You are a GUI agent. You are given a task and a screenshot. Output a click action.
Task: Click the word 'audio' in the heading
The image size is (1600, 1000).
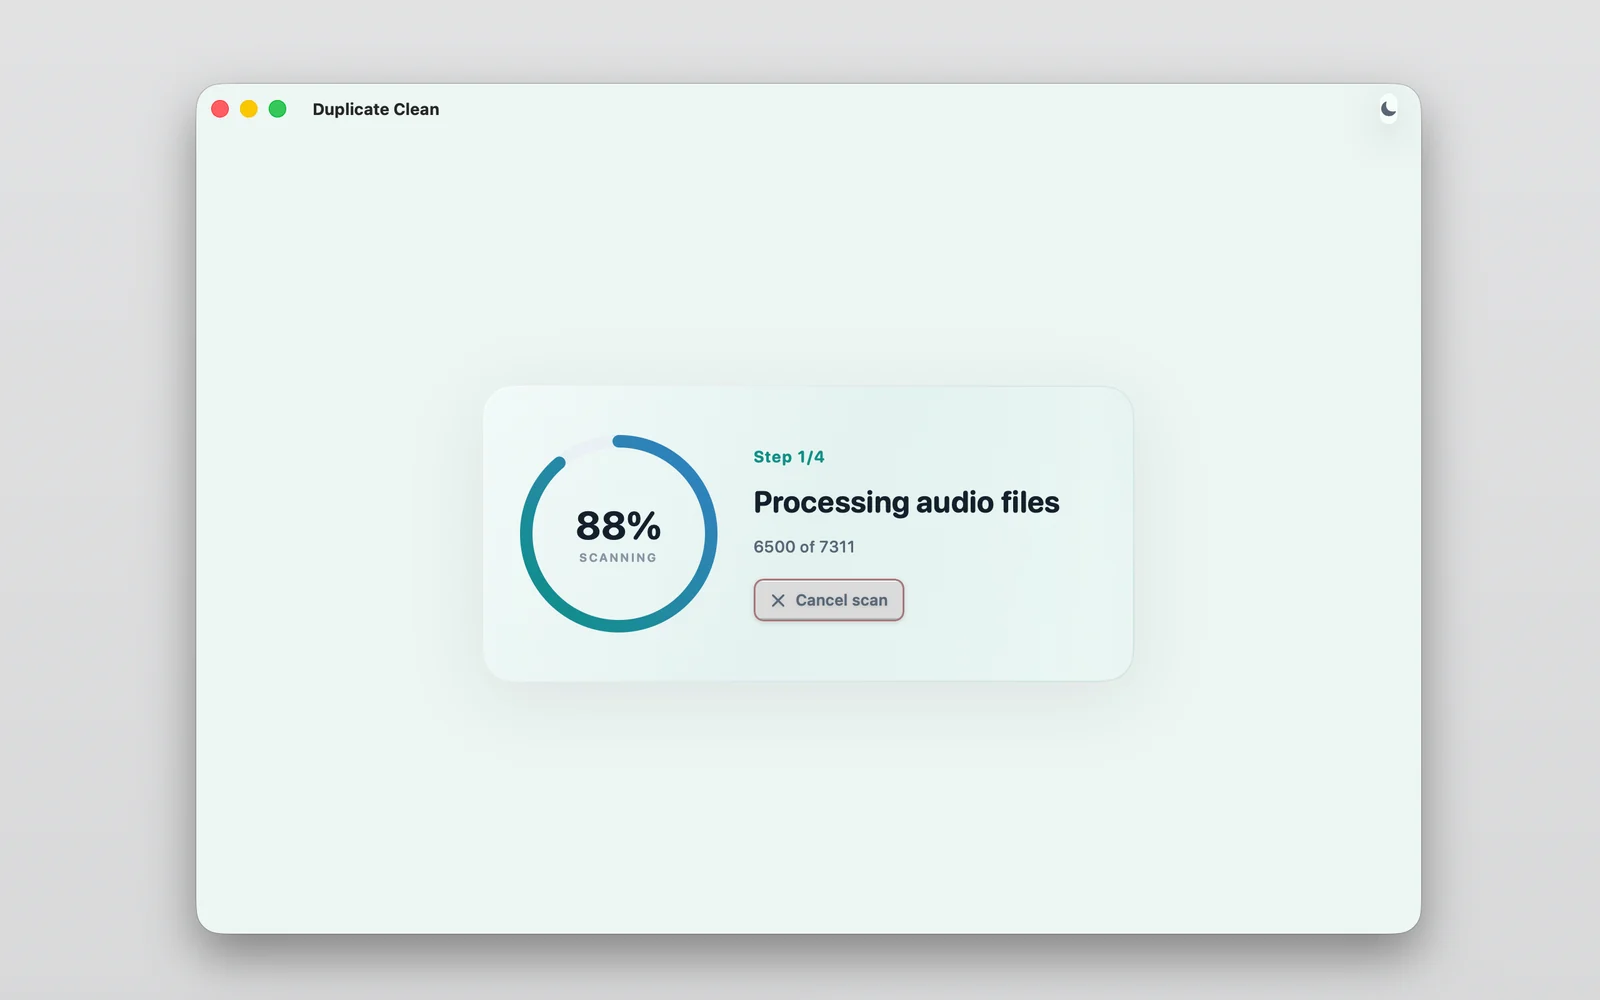tap(954, 502)
